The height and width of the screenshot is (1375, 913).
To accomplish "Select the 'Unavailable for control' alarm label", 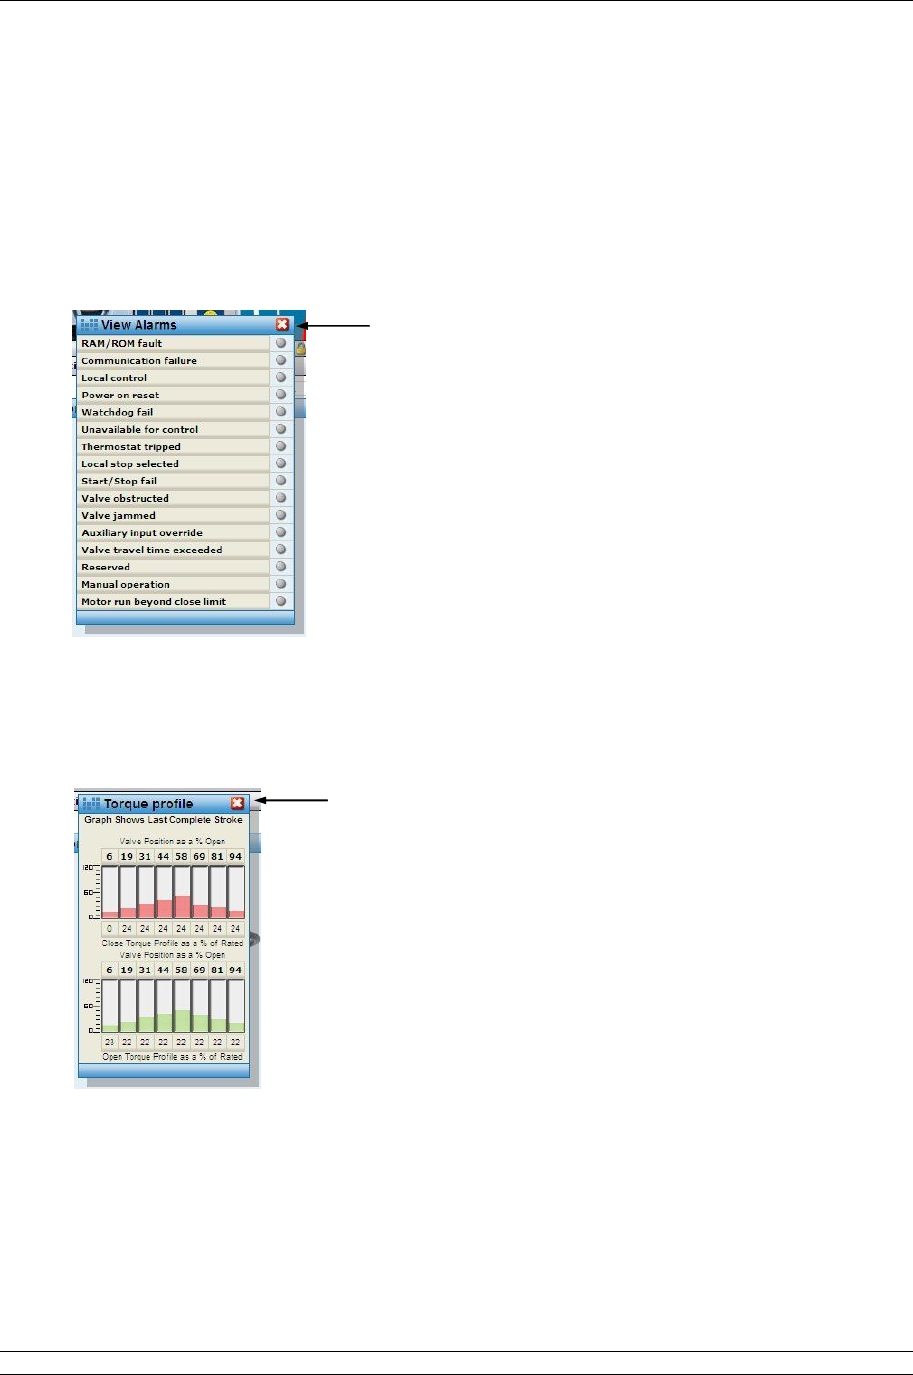I will click(140, 429).
